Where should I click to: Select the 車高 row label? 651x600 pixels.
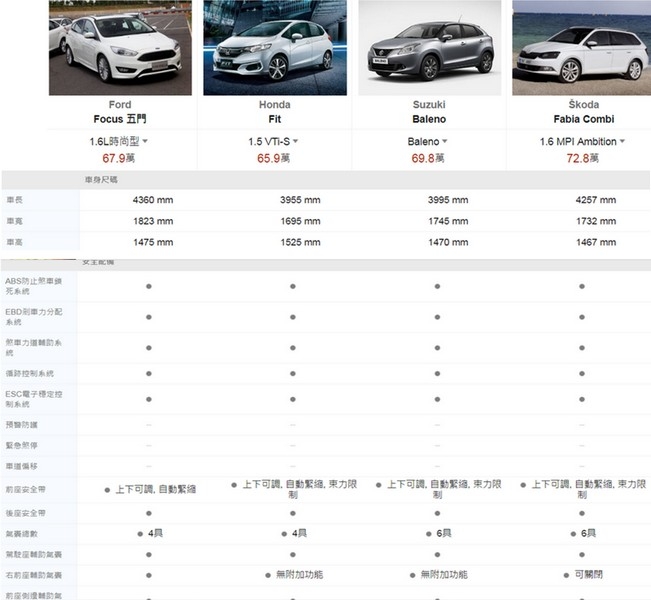(x=15, y=242)
